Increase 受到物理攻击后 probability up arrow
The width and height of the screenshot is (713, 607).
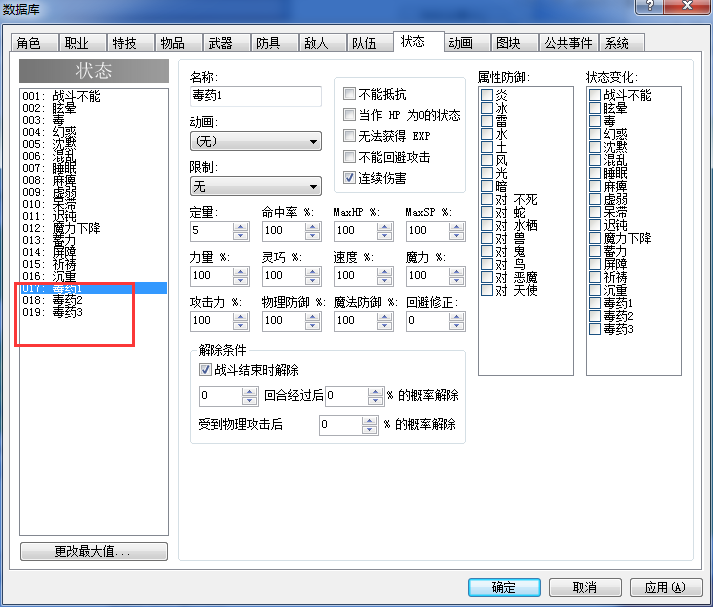click(370, 420)
